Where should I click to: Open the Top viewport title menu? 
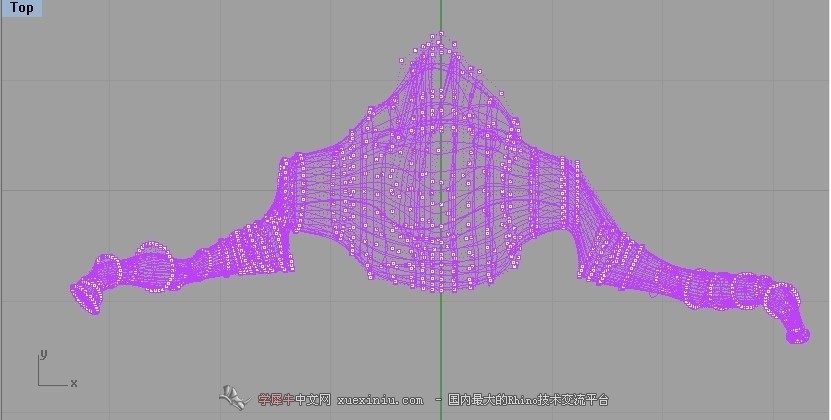point(21,8)
